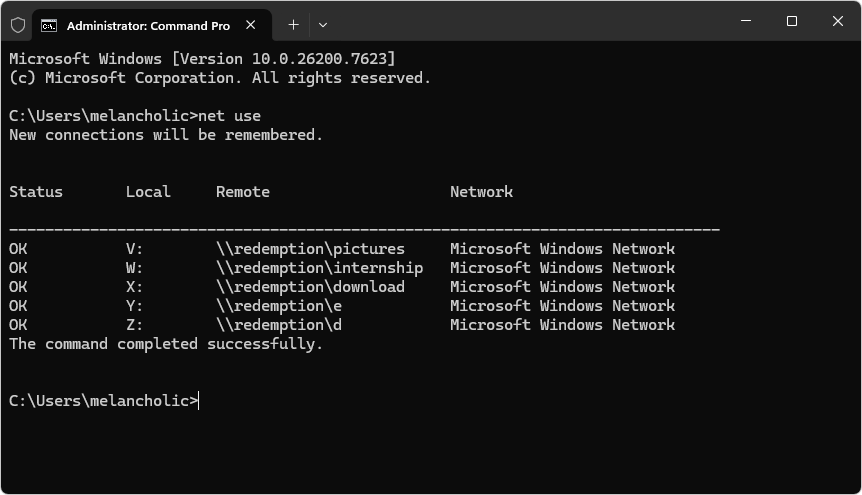The width and height of the screenshot is (862, 495).
Task: Click the typed 'net use' command text
Action: pos(229,116)
